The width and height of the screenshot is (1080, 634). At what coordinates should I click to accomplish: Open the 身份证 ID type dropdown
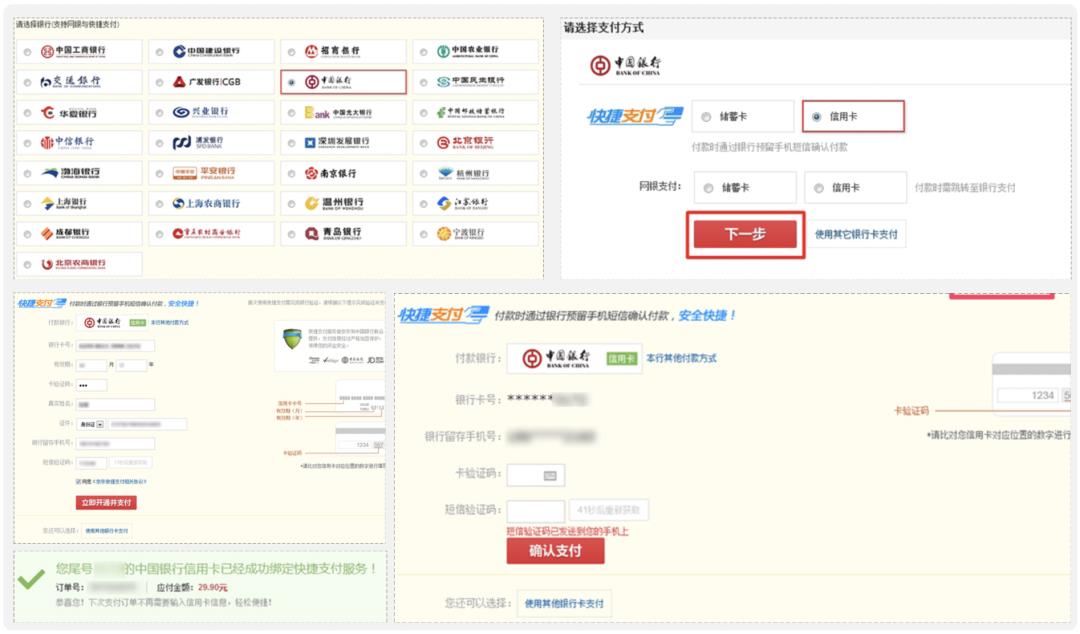pyautogui.click(x=90, y=425)
